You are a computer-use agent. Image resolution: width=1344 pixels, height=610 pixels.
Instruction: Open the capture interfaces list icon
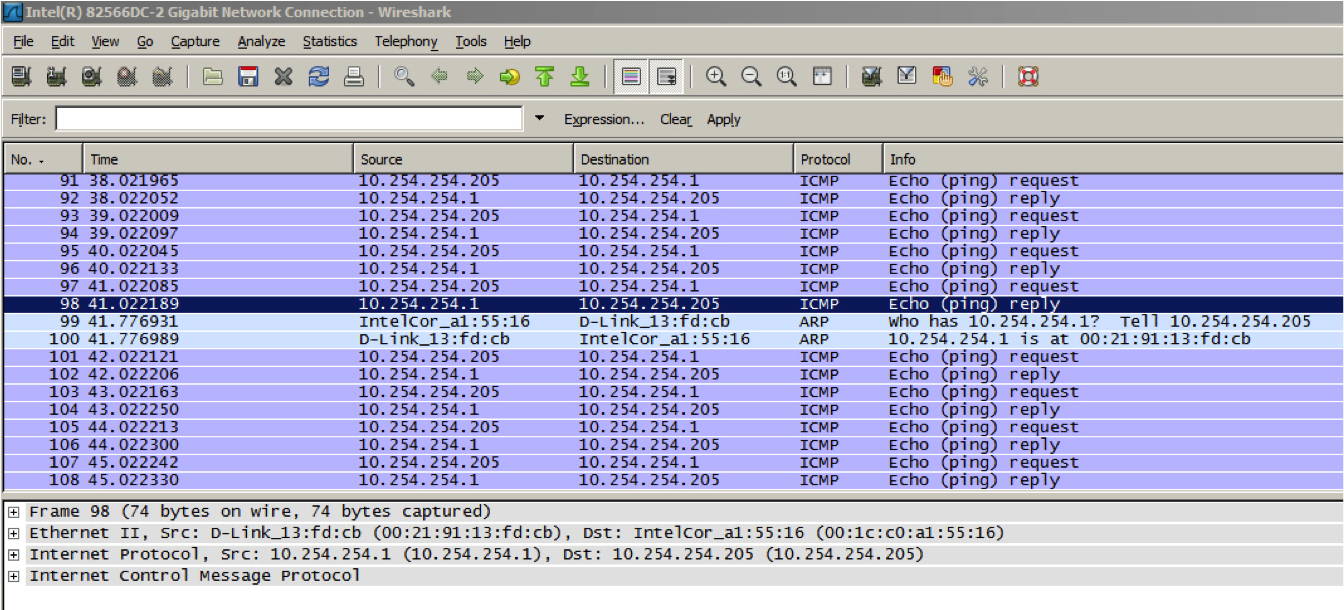tap(21, 77)
